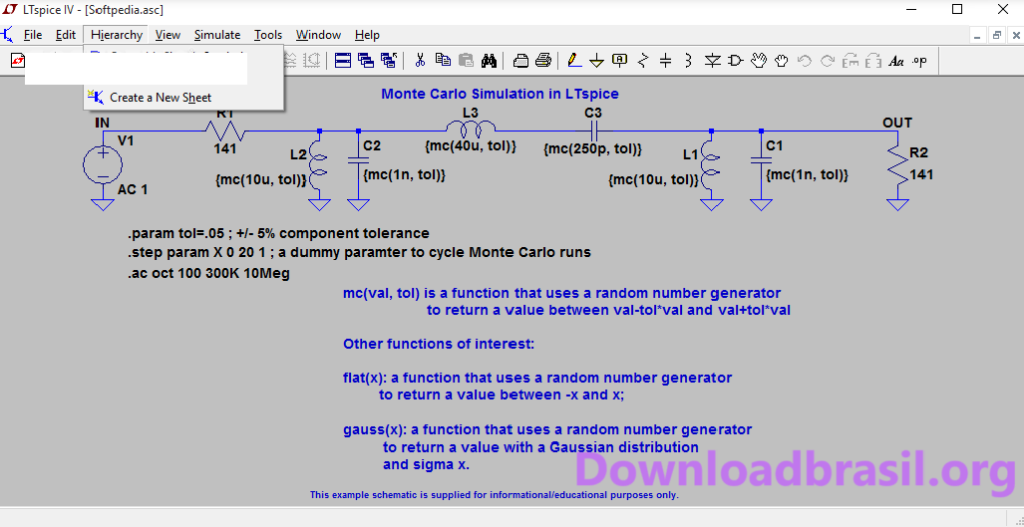Open the View menu
Screen dimensions: 1024x527
[x=168, y=35]
